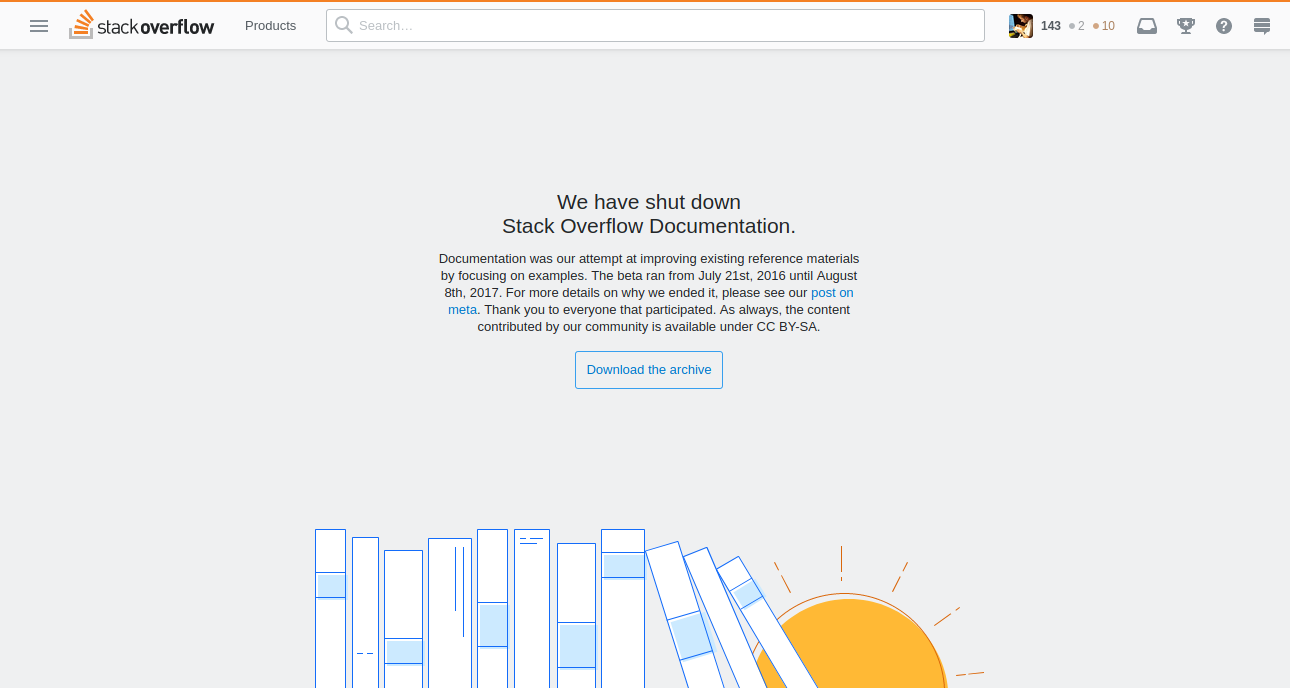This screenshot has height=688, width=1290.
Task: Open the site switcher icon
Action: point(1262,26)
